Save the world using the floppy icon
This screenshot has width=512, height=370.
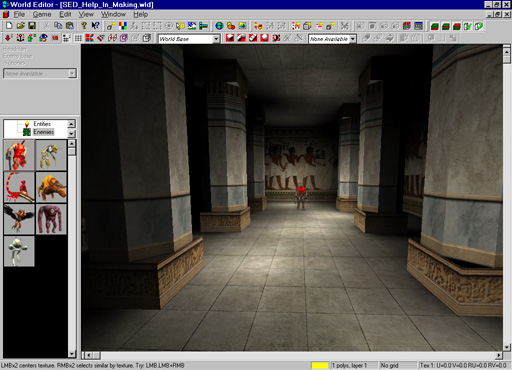[32, 26]
